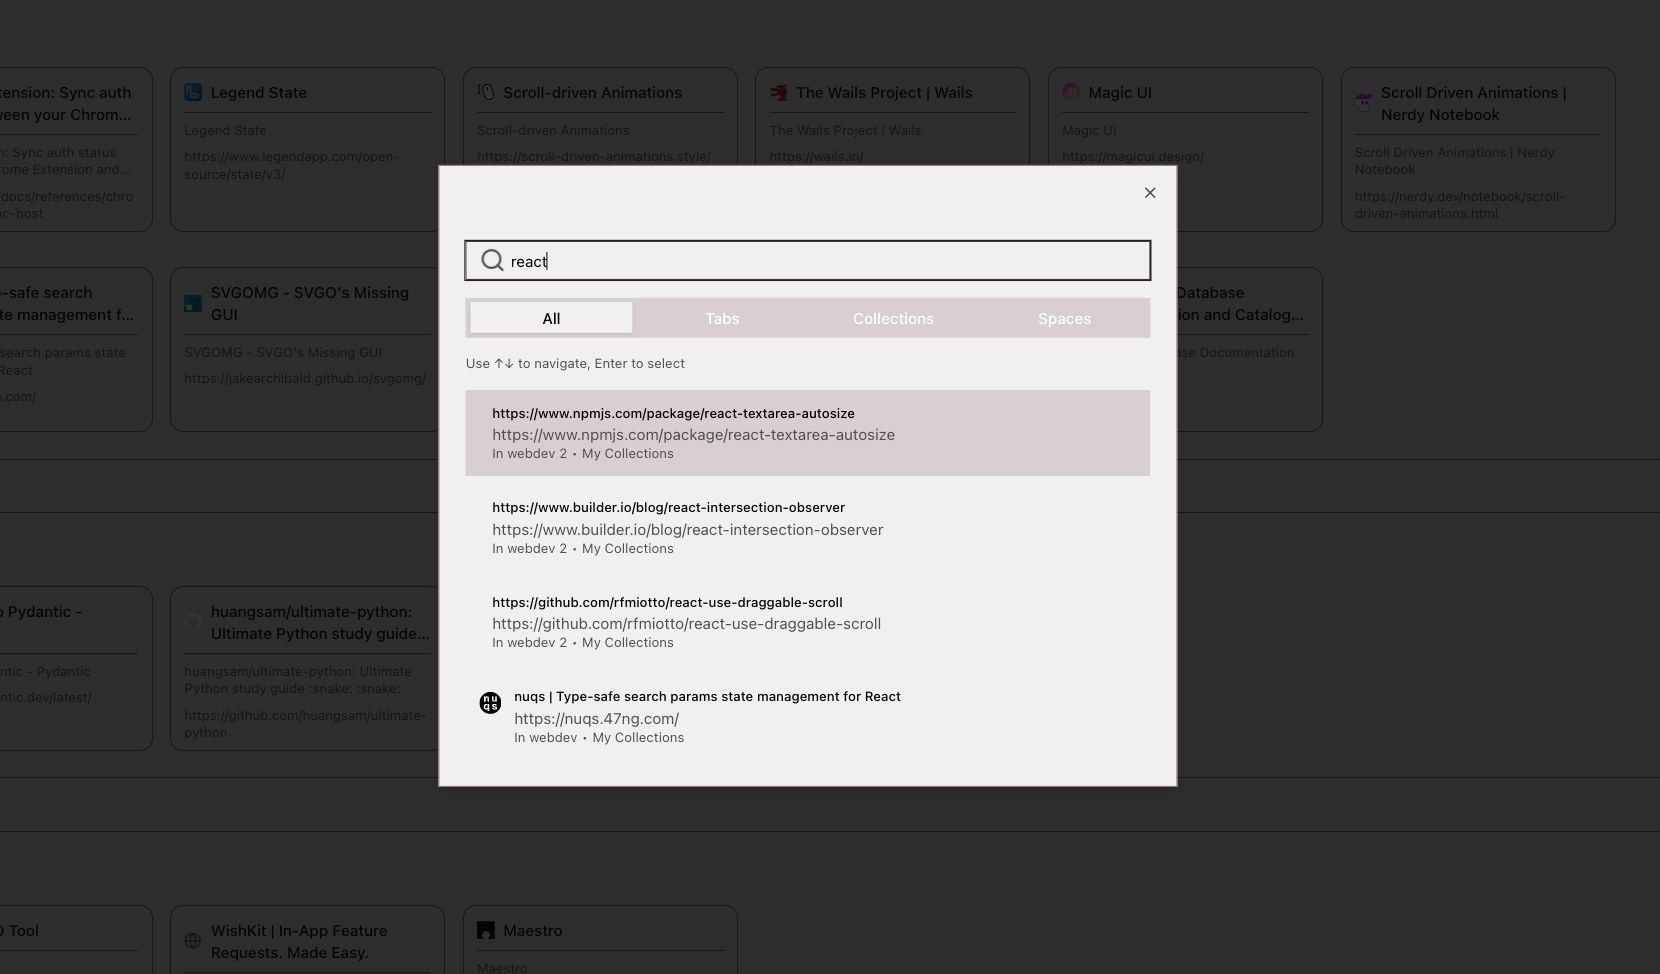Open the Legend State card title

coord(259,92)
